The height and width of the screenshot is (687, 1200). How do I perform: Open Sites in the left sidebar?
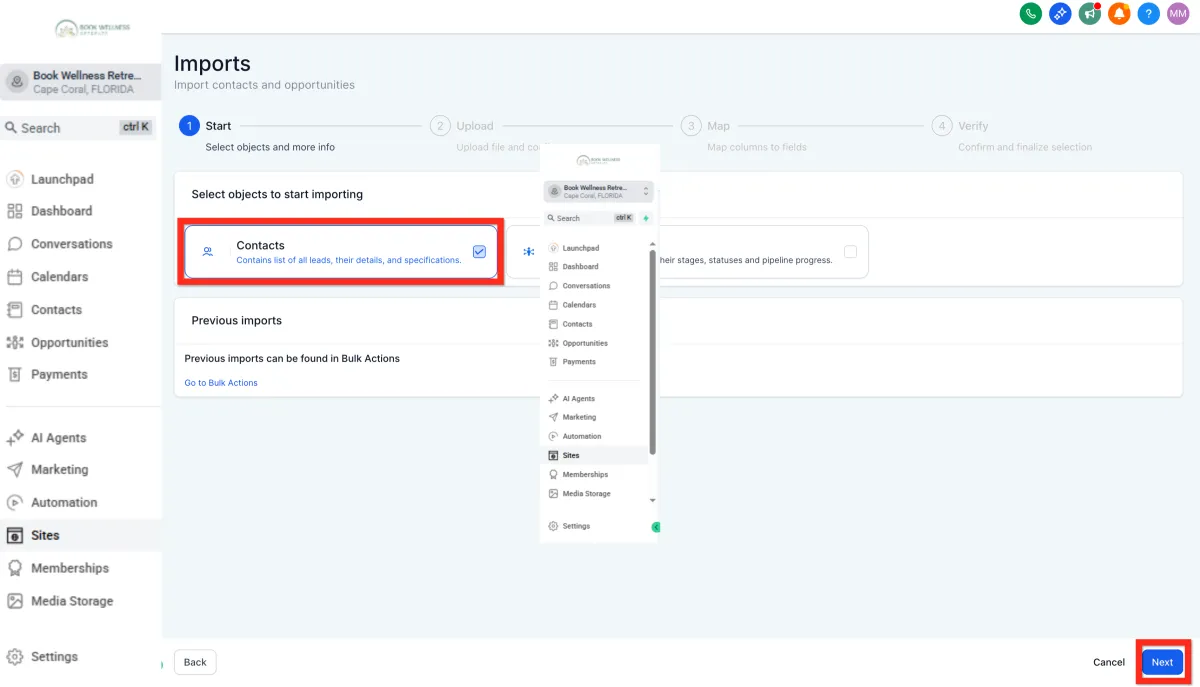tap(80, 535)
